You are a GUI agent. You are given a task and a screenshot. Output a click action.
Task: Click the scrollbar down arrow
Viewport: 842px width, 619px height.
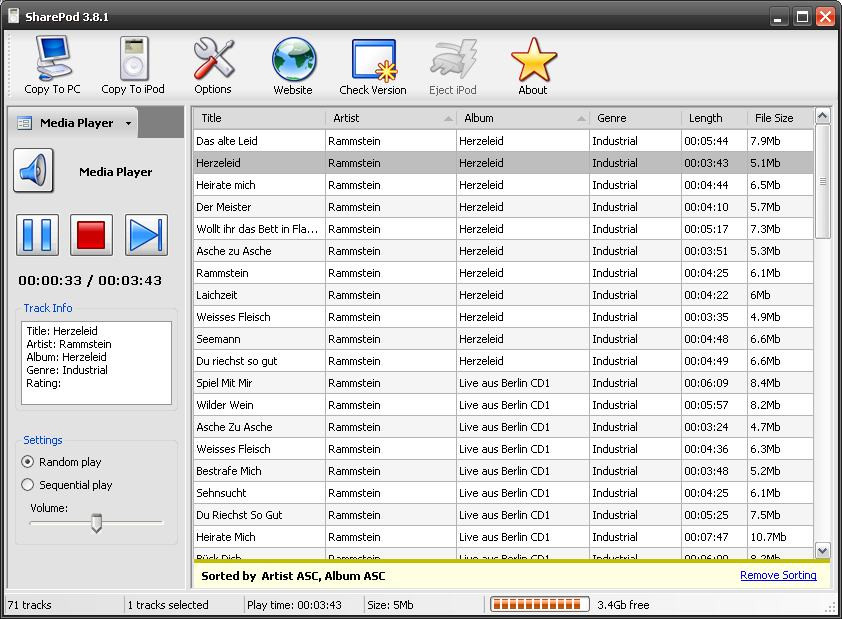(x=822, y=550)
